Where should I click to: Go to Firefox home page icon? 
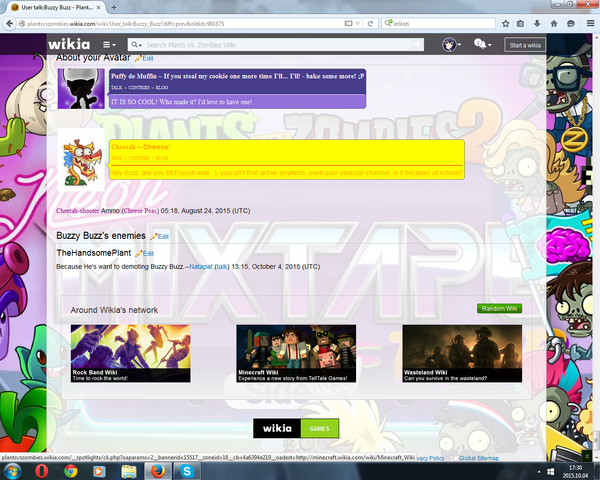(x=554, y=24)
